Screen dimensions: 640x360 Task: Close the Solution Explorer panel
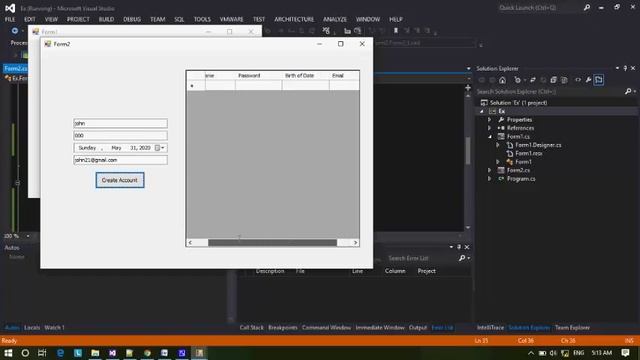click(633, 68)
